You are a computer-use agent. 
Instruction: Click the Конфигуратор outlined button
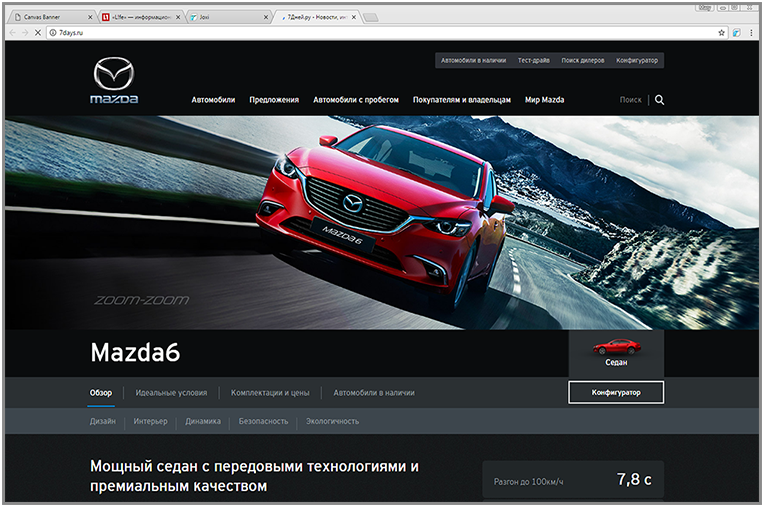coord(616,393)
